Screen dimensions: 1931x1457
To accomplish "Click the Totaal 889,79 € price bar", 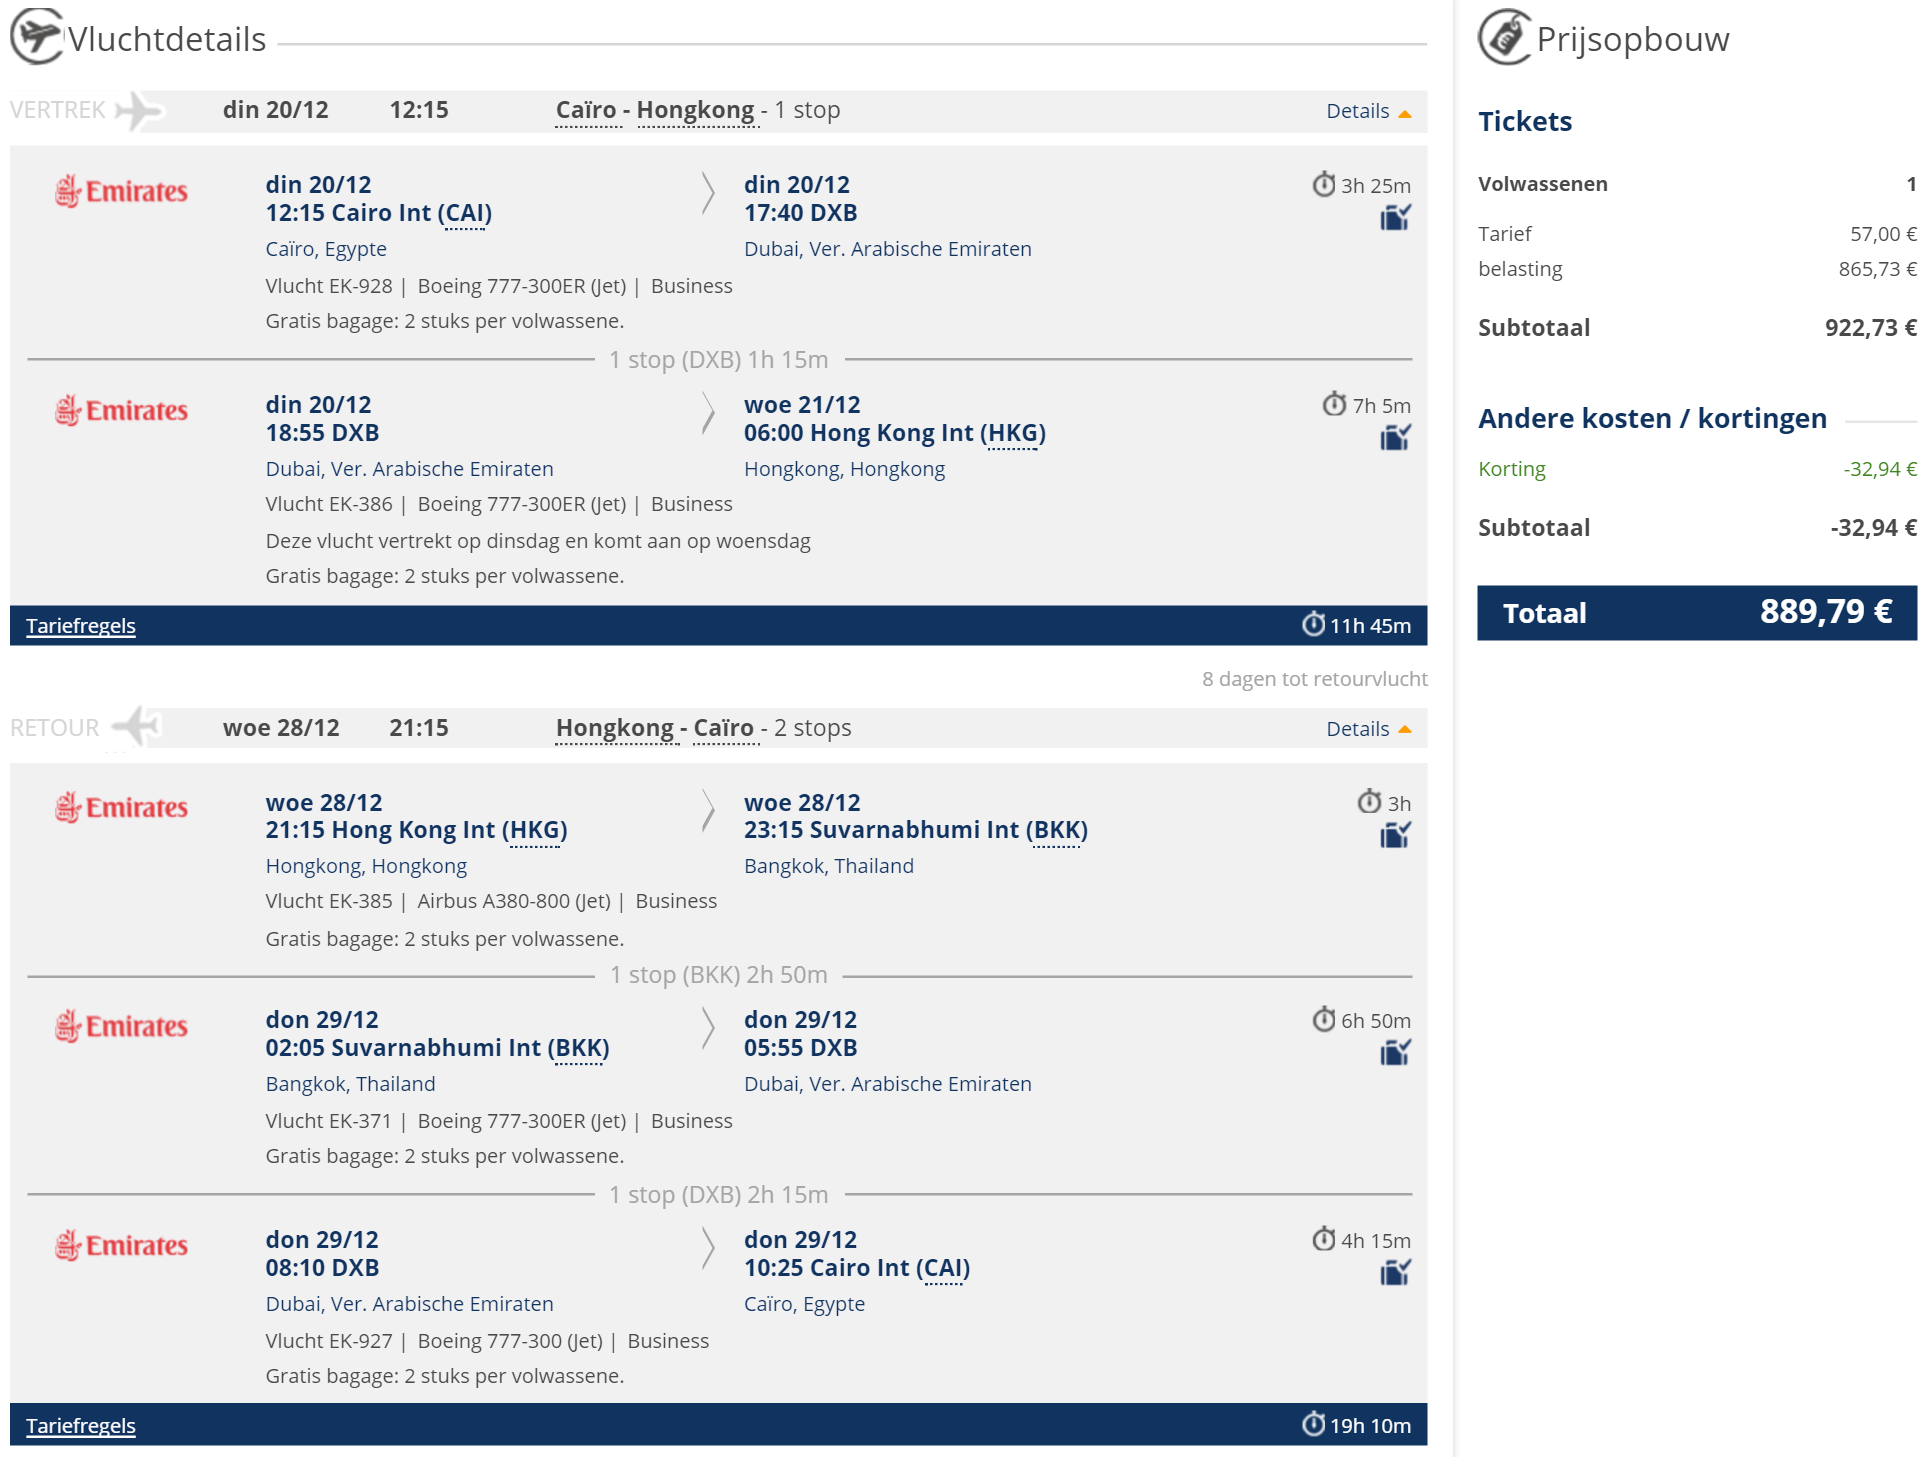I will coord(1697,612).
